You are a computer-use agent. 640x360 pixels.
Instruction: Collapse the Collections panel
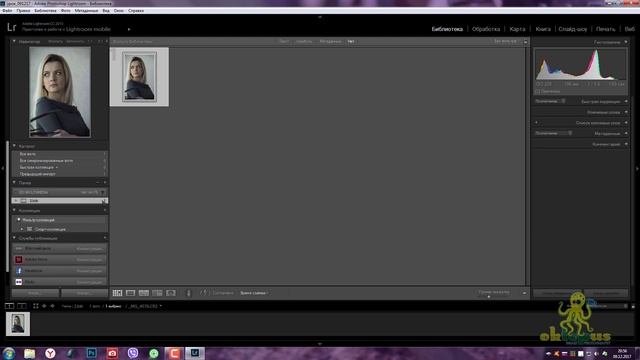(x=14, y=210)
